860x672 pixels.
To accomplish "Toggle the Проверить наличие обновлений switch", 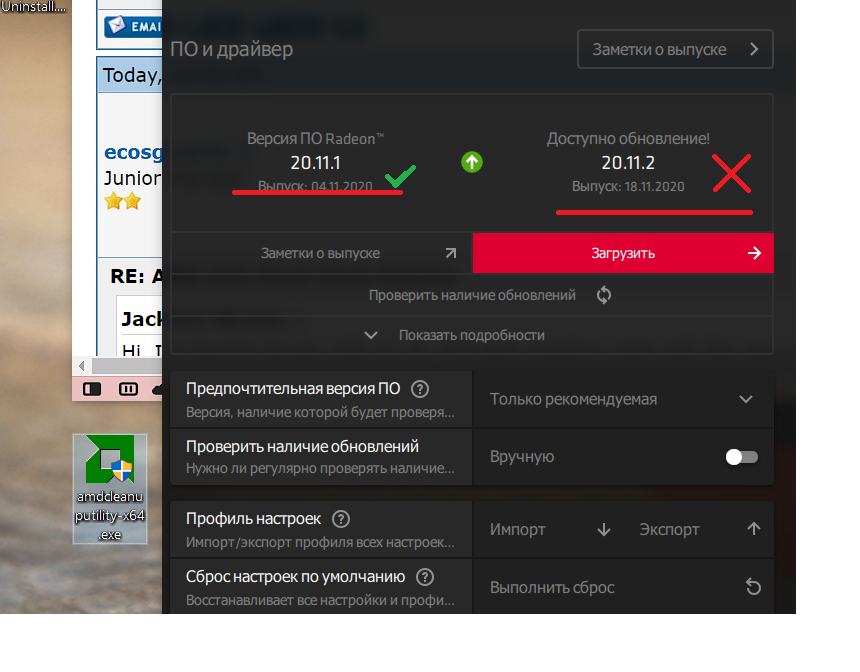I will (x=741, y=457).
